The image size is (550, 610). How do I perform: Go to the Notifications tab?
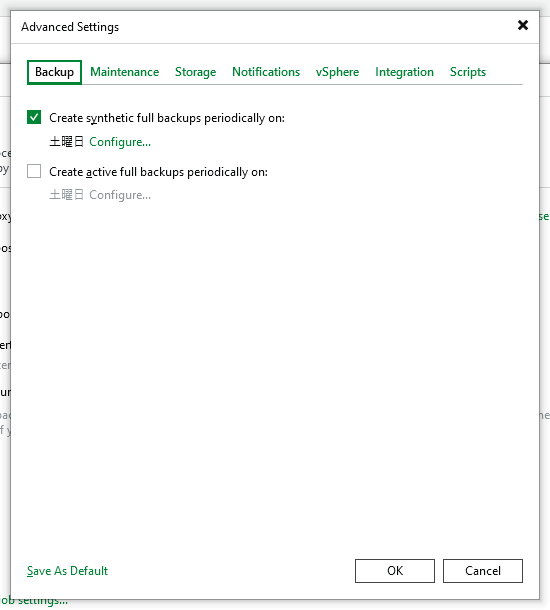pos(266,72)
